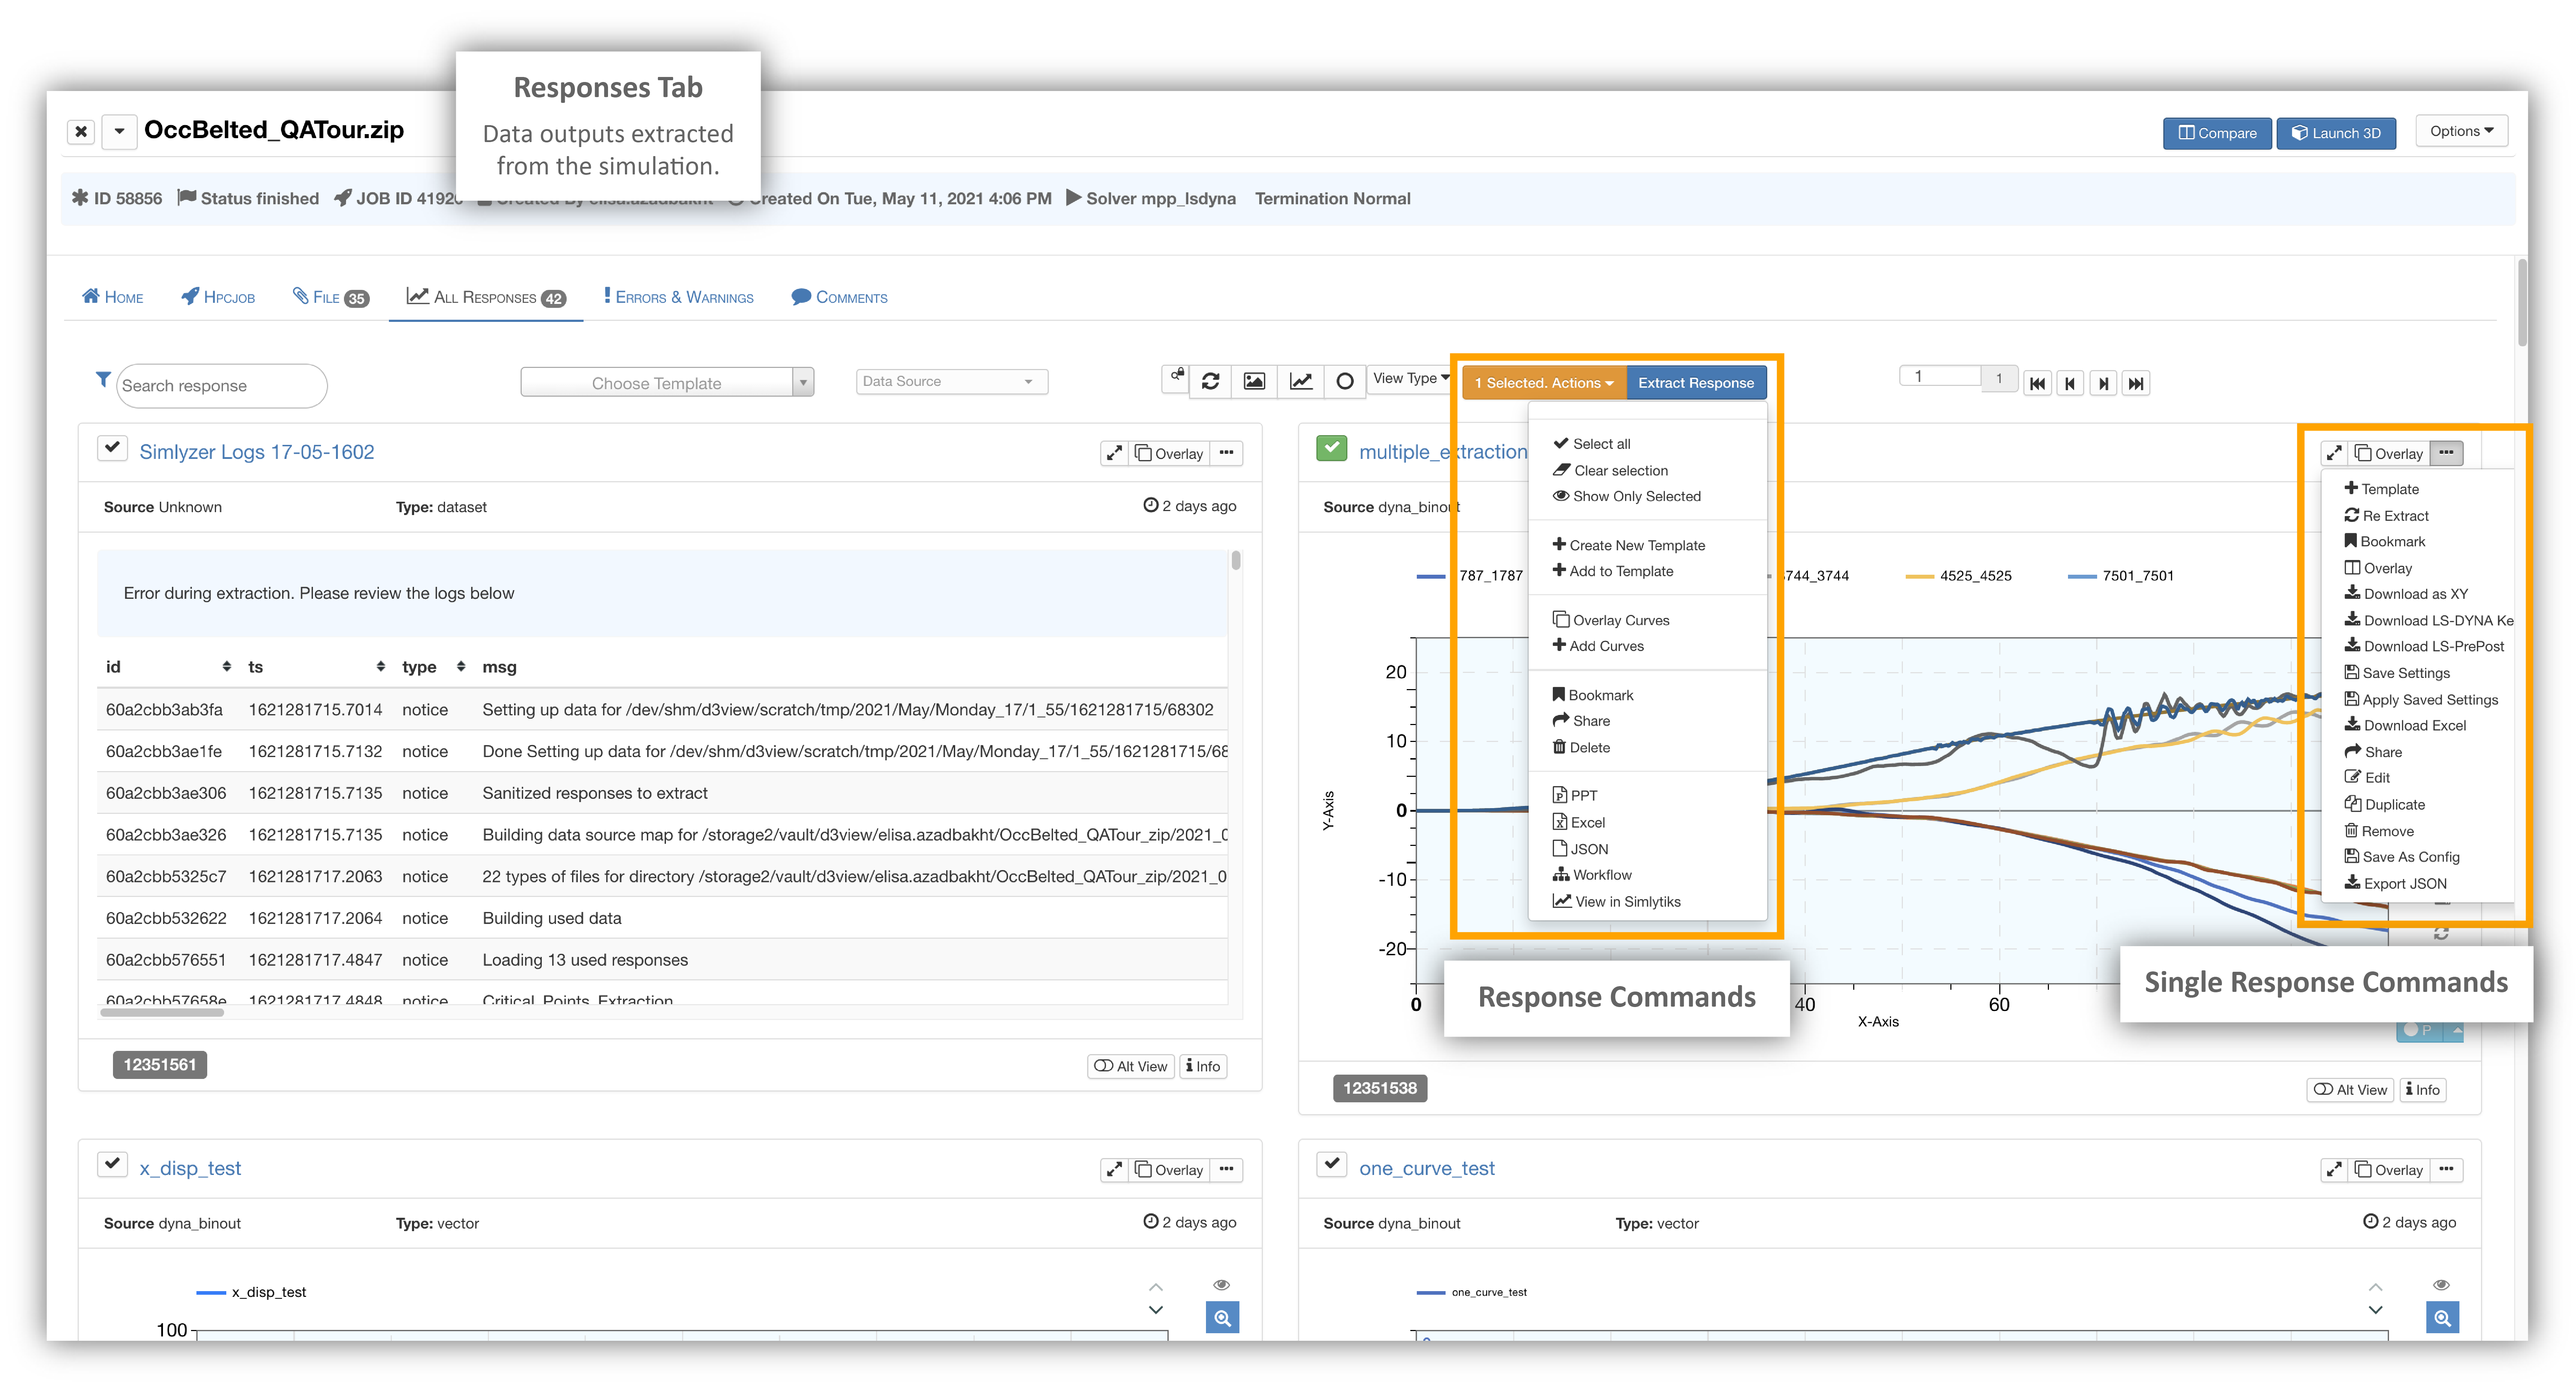Open the Errors & Warnings tab

678,297
